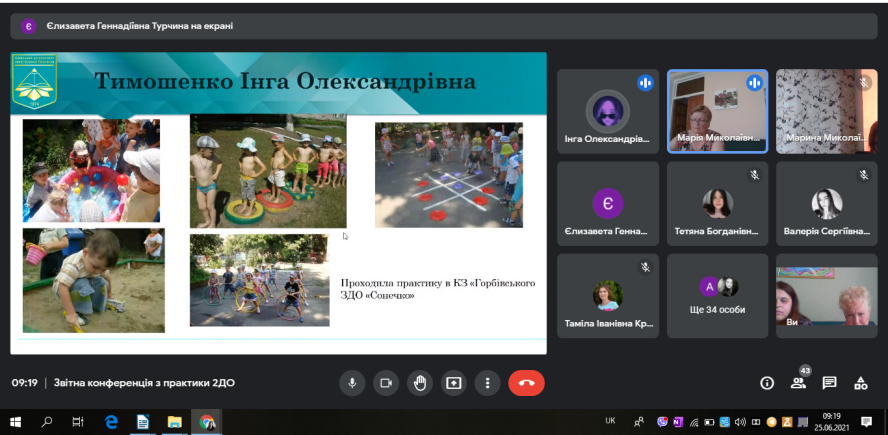888x435 pixels.
Task: Open the chat messages panel
Action: [829, 383]
